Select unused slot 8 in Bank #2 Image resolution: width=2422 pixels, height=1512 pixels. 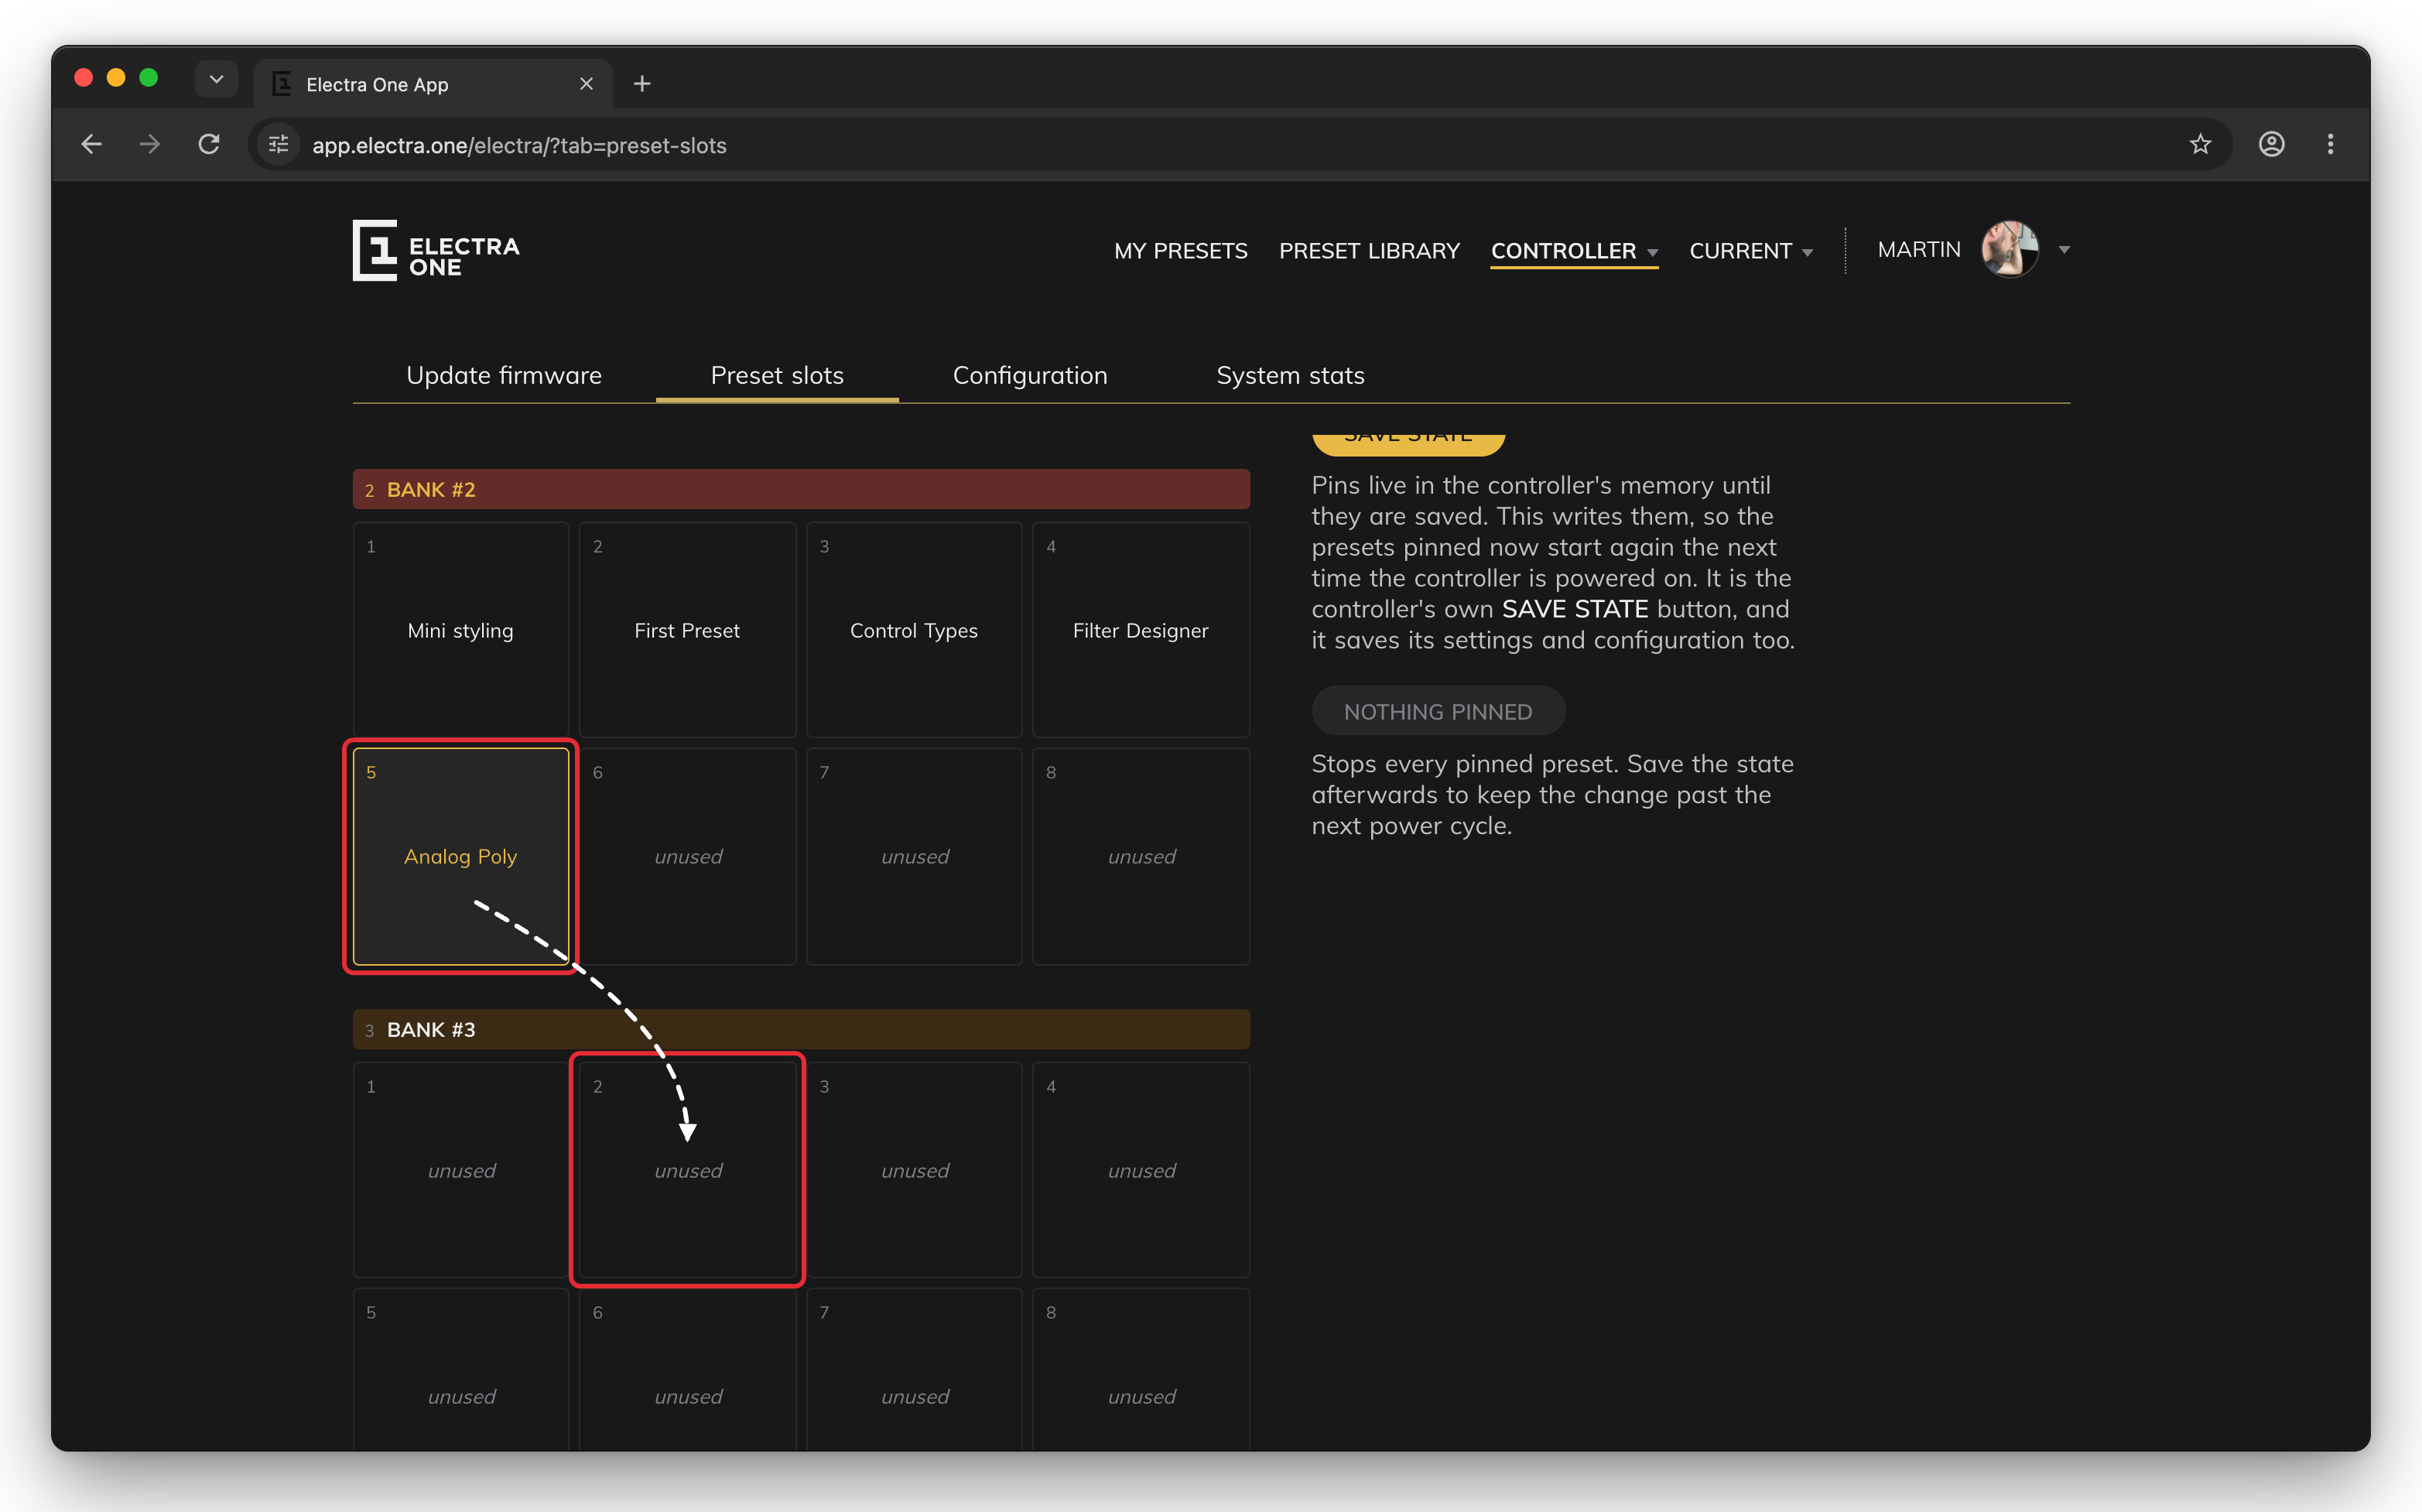point(1141,856)
